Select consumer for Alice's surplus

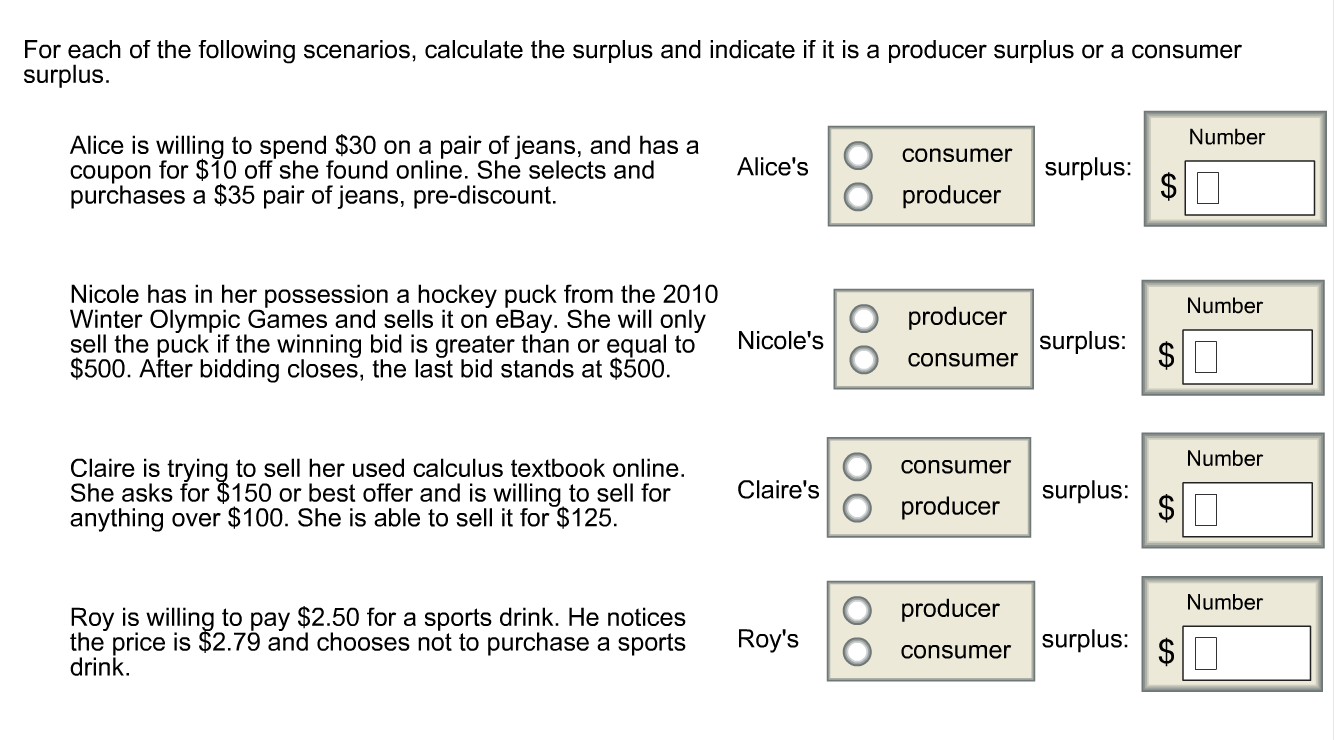[x=858, y=154]
